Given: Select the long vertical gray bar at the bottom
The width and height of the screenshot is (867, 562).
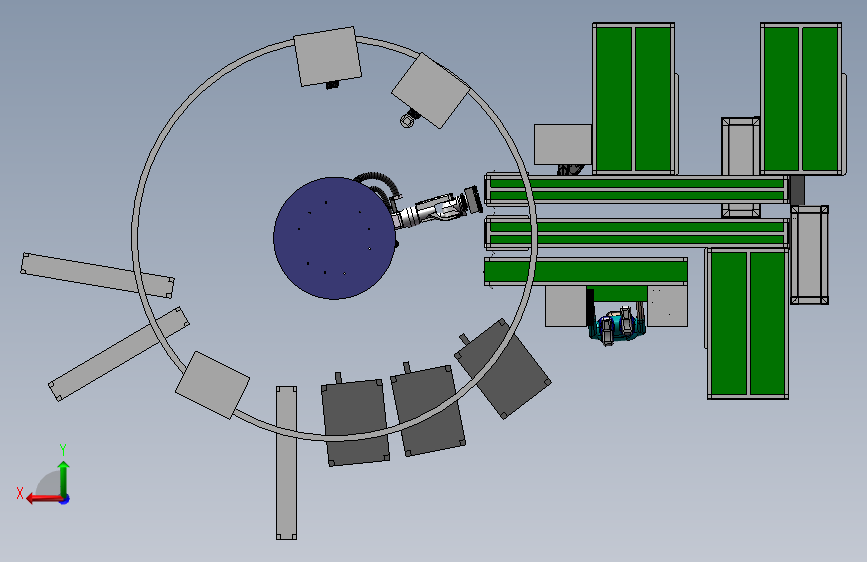Looking at the screenshot, I should [286, 462].
